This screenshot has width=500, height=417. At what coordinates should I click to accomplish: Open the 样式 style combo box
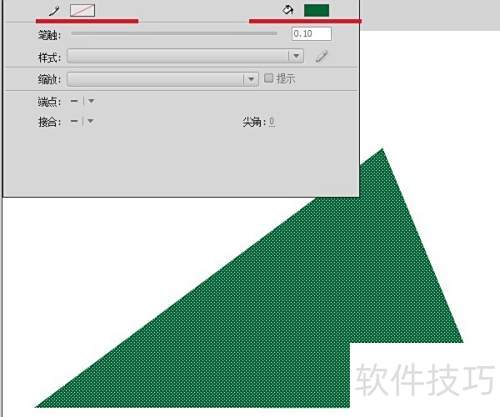(x=185, y=56)
